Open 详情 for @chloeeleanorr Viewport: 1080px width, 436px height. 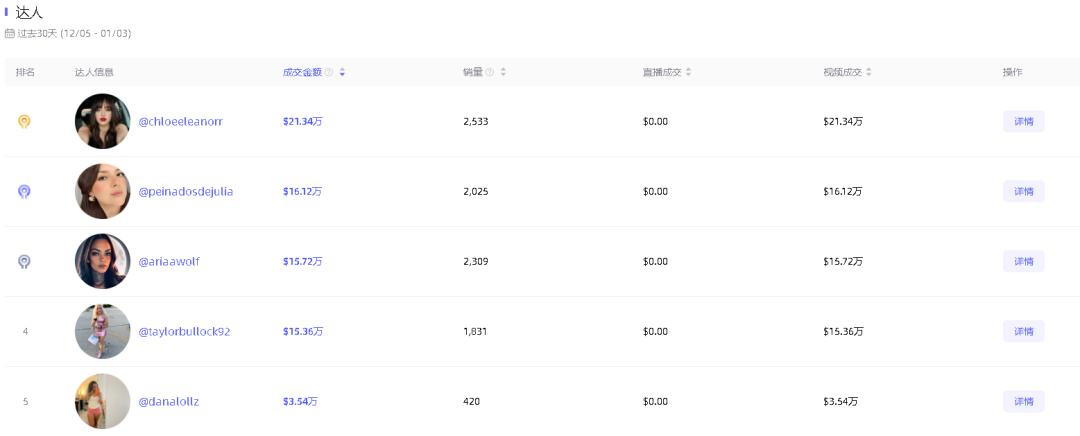1023,121
